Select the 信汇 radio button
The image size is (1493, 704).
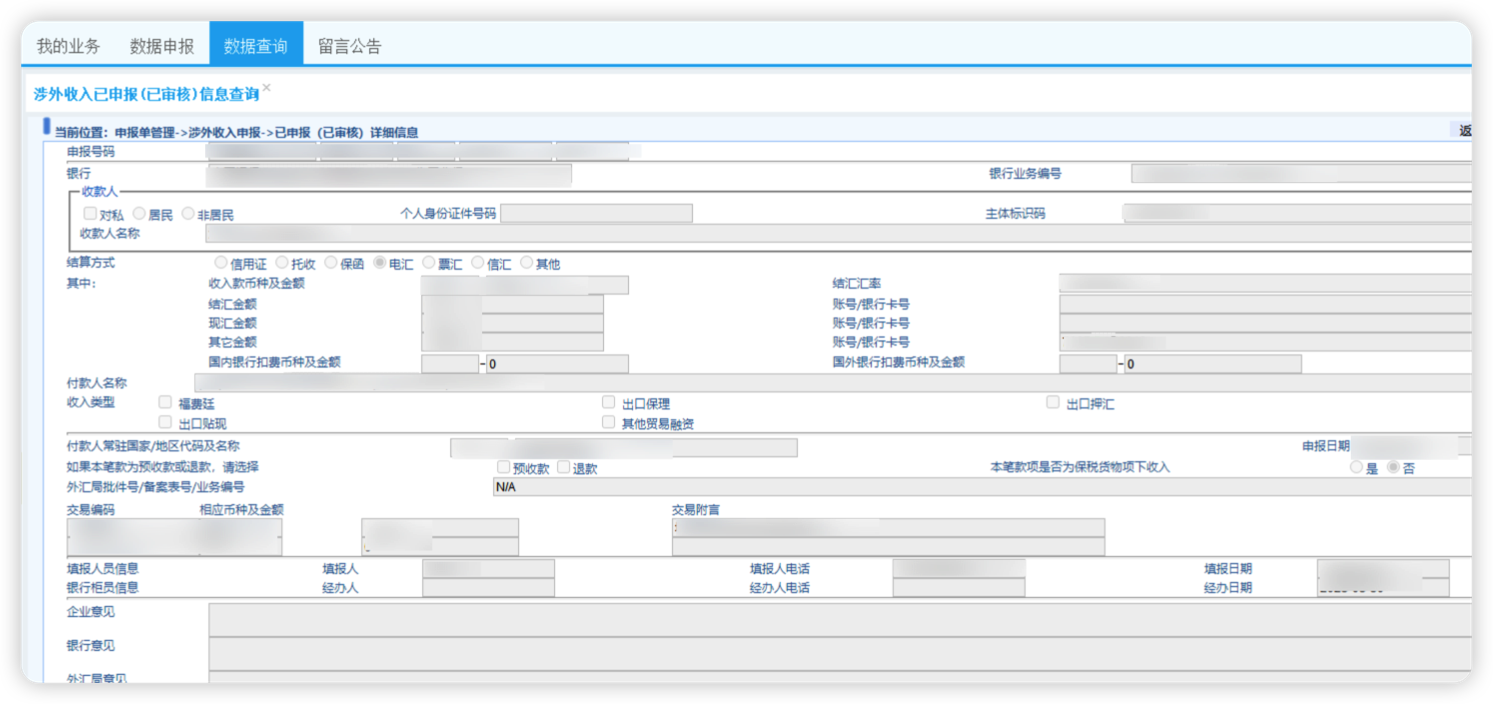click(x=478, y=263)
